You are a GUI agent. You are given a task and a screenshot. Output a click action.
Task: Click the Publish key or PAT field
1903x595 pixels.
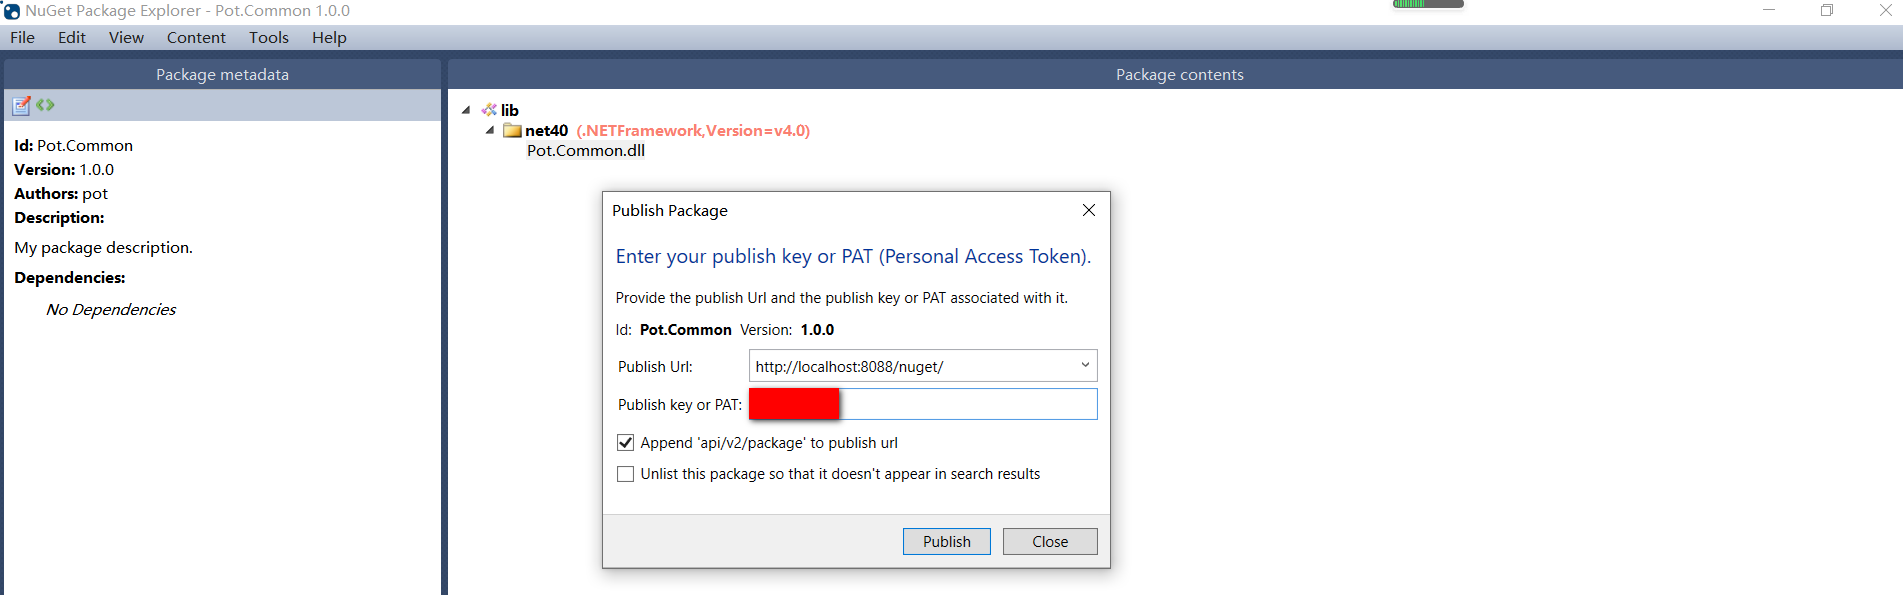[966, 404]
